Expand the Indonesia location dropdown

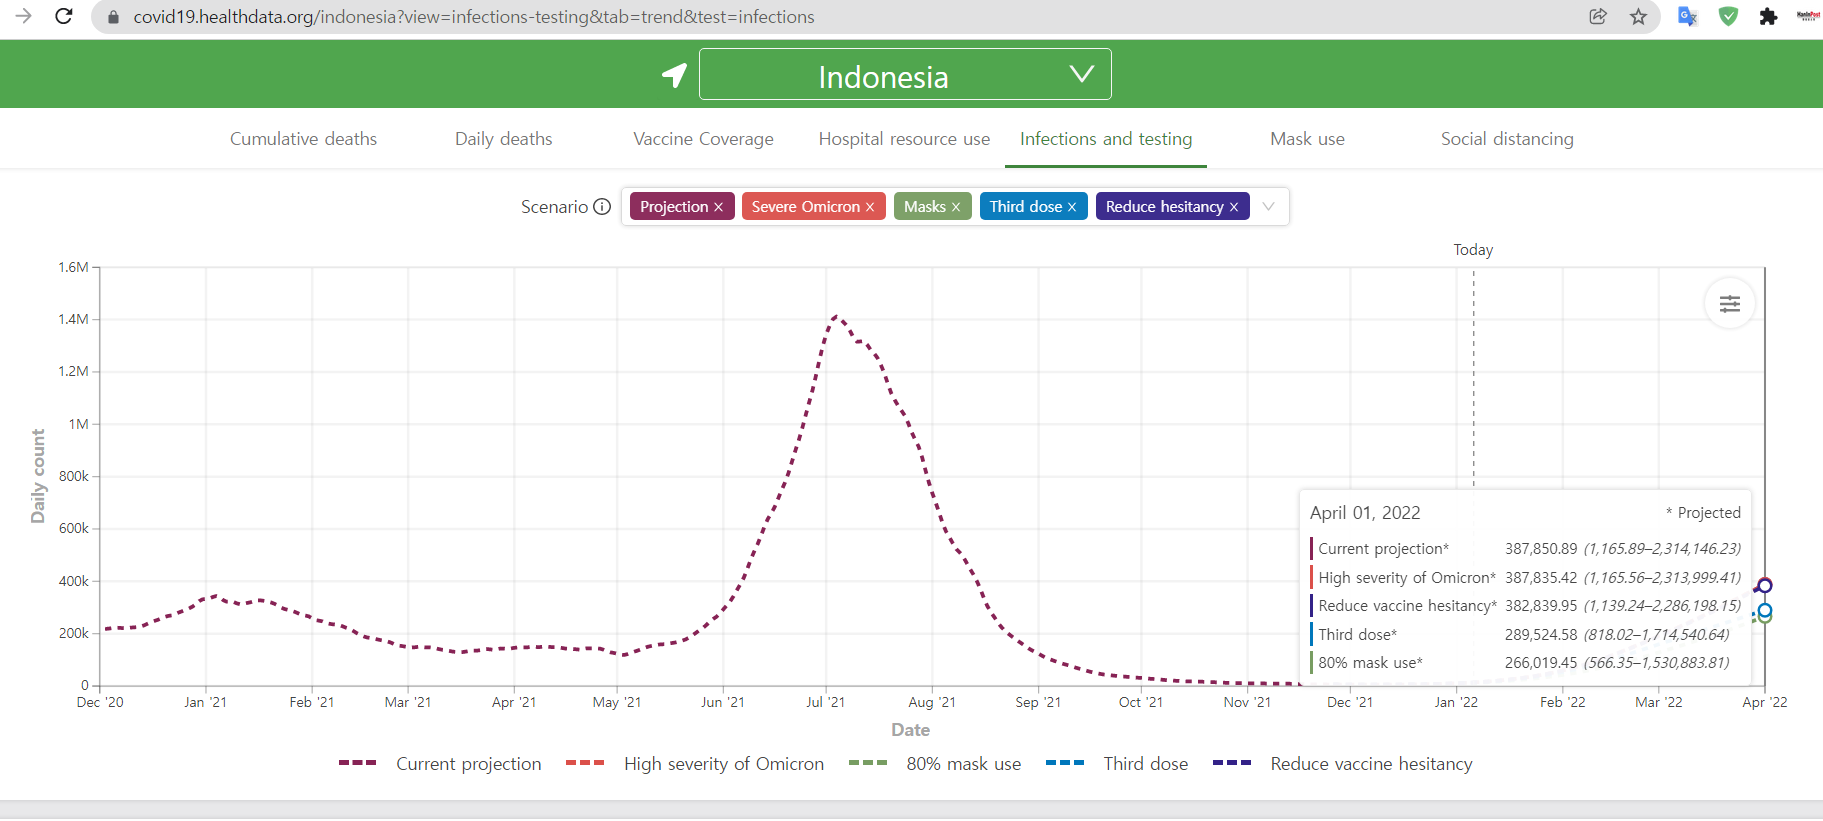(x=1081, y=74)
